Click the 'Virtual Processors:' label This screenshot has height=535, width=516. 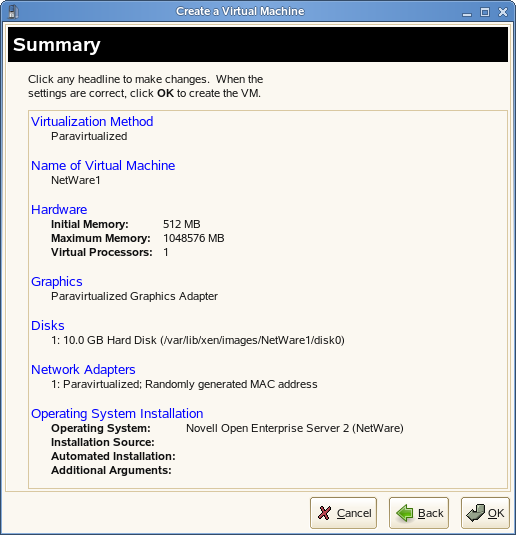coord(102,252)
